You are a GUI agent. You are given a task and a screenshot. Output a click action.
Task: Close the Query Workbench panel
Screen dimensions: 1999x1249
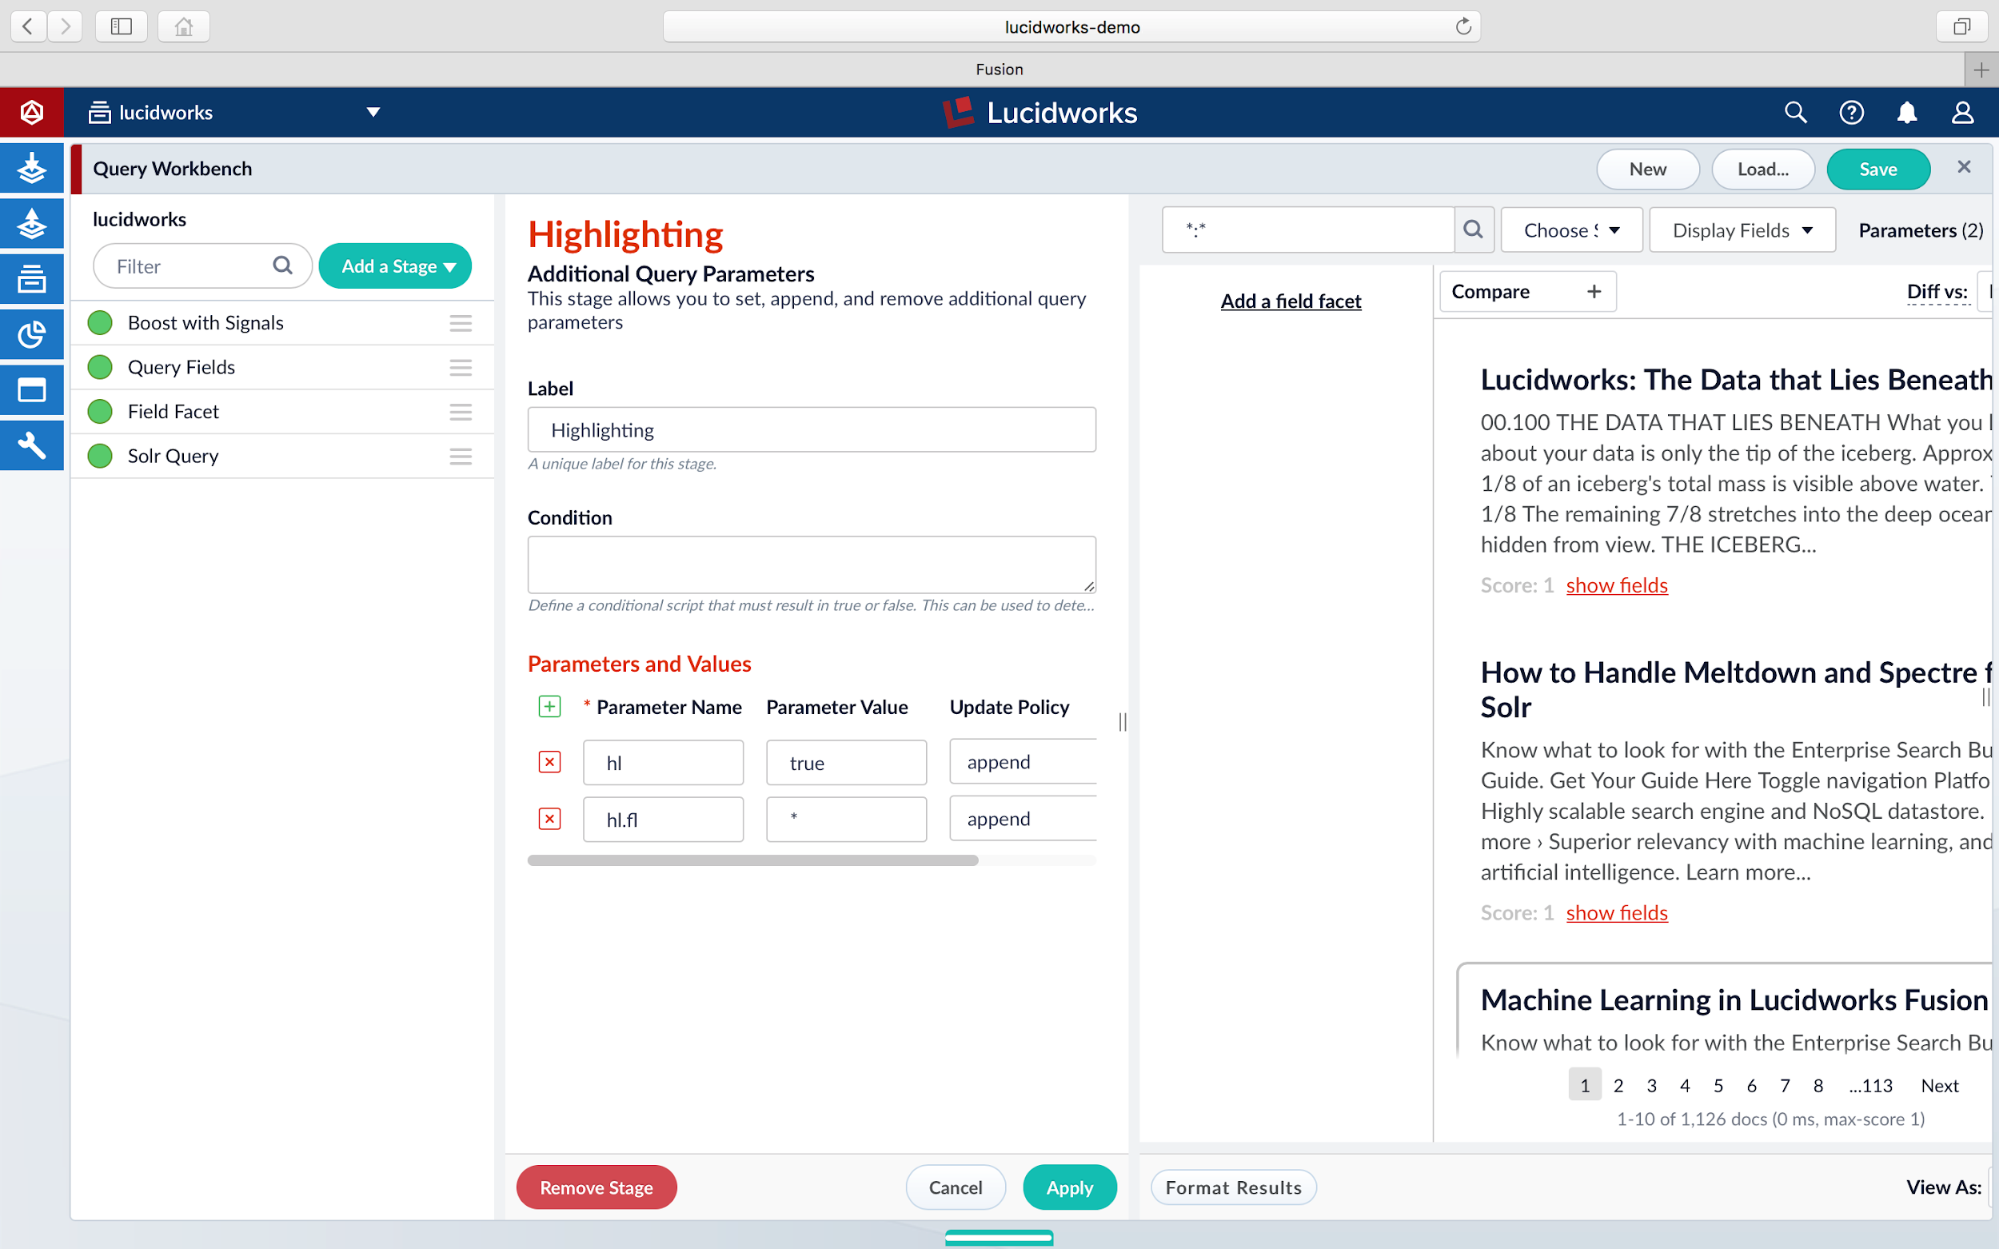click(x=1963, y=167)
